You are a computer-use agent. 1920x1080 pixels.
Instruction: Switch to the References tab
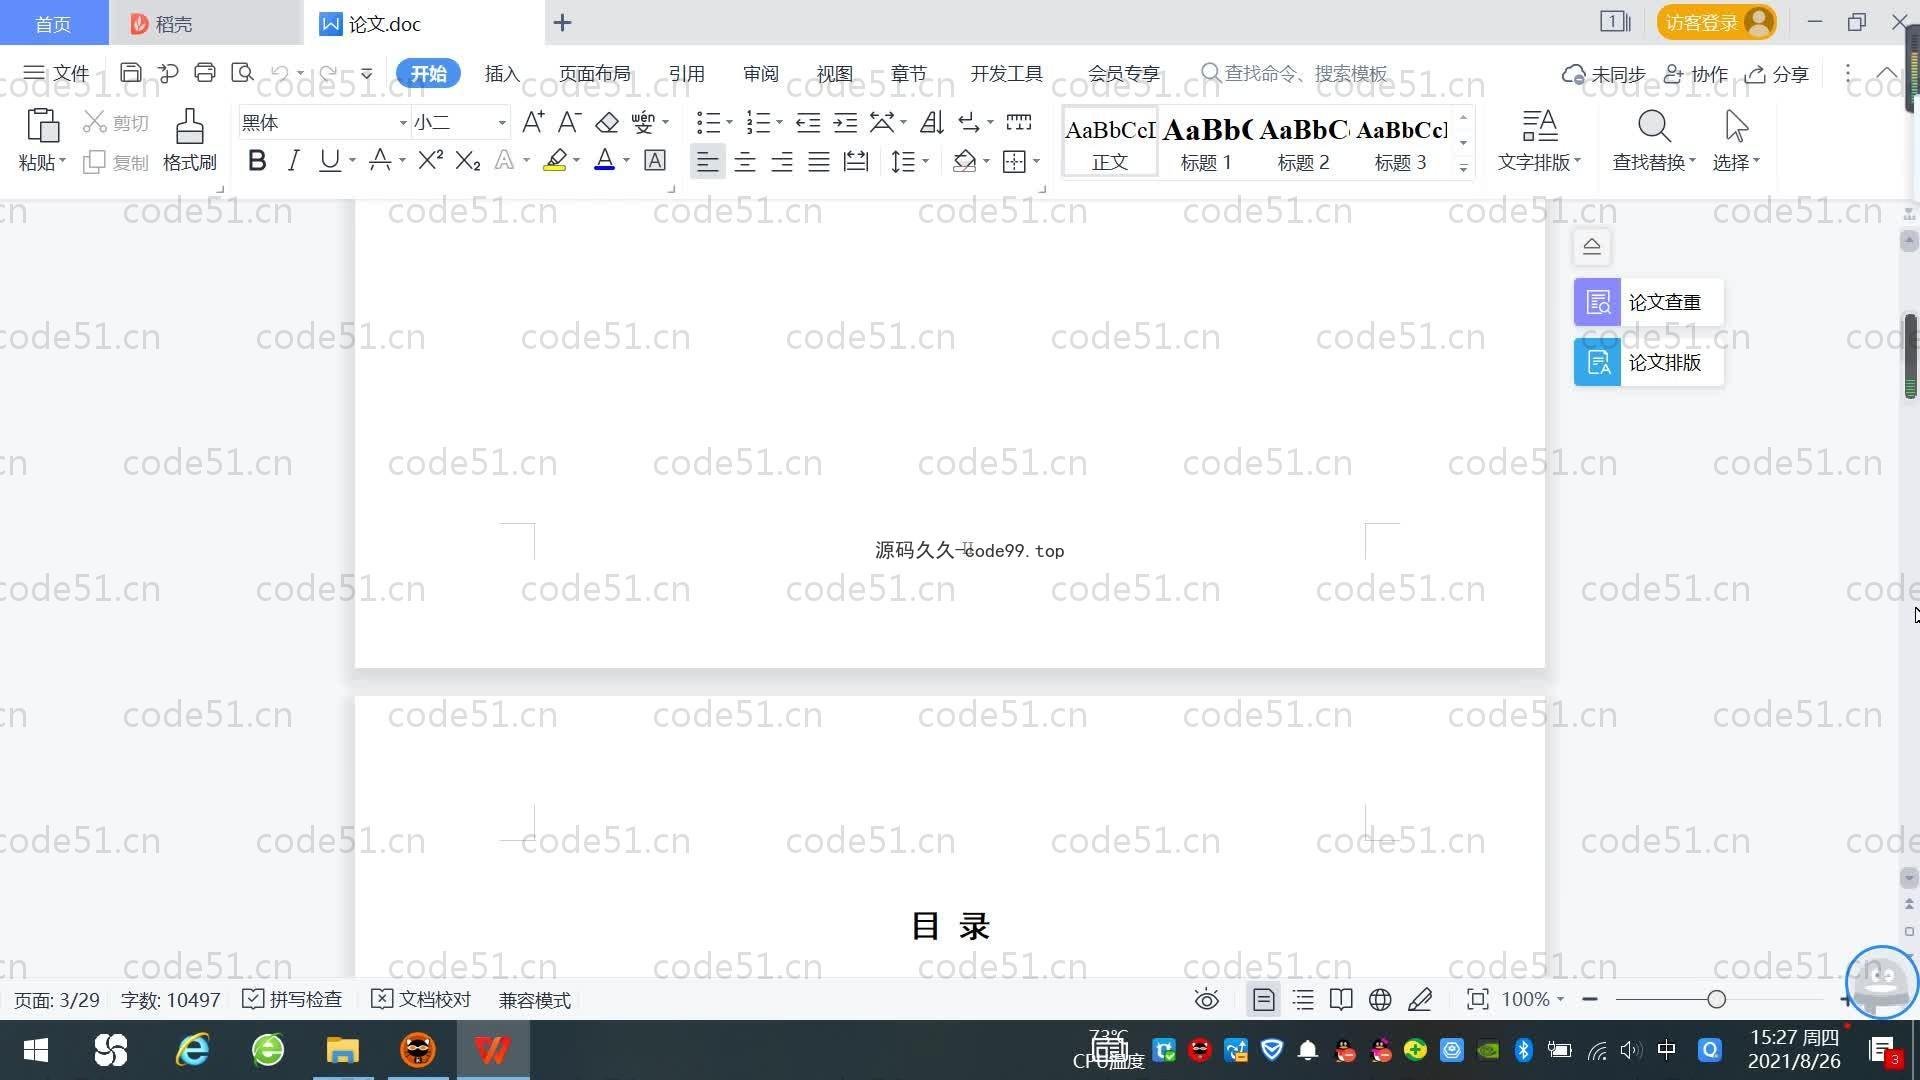click(686, 73)
